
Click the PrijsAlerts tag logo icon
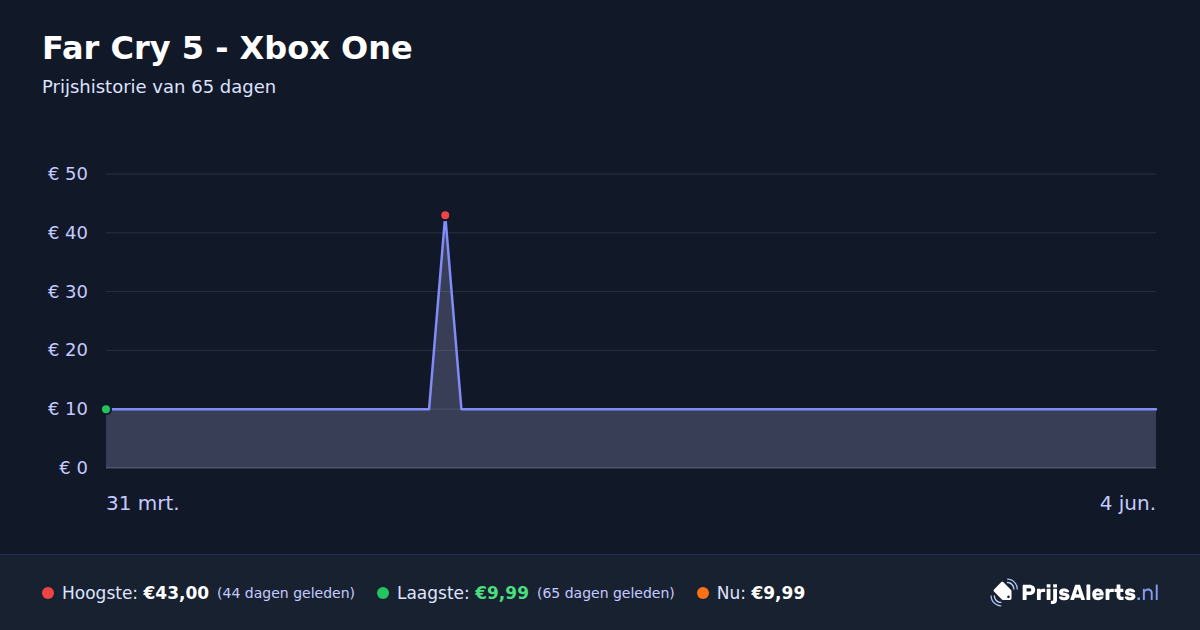1003,593
